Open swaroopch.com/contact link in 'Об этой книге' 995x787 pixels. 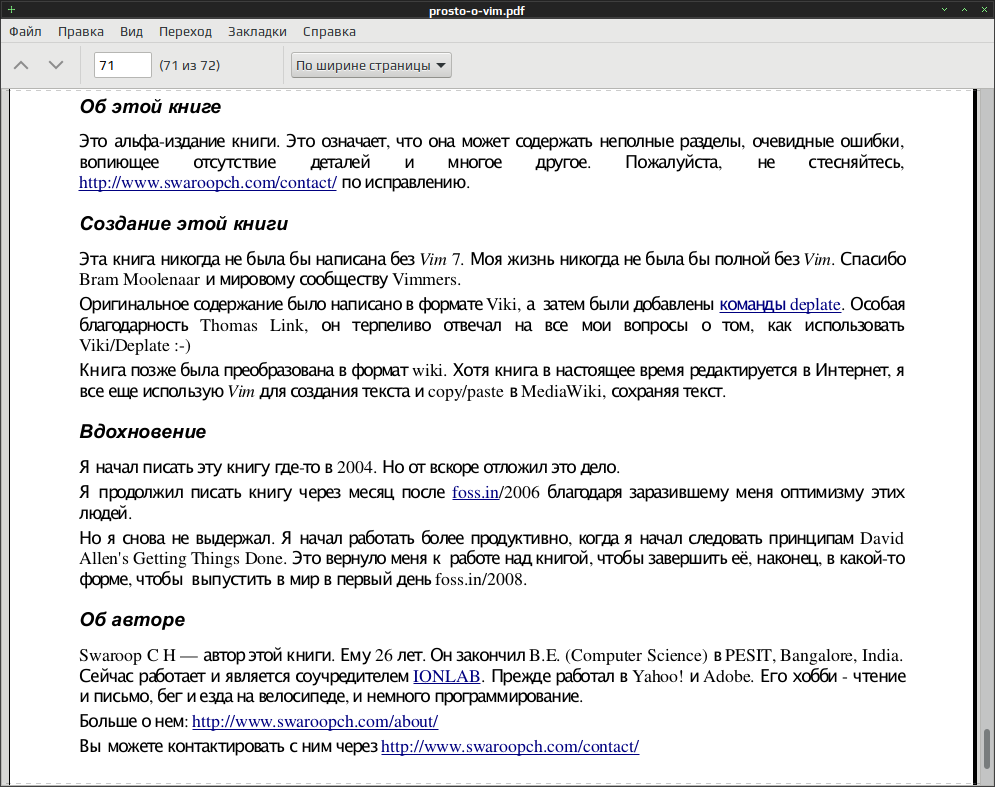[208, 183]
